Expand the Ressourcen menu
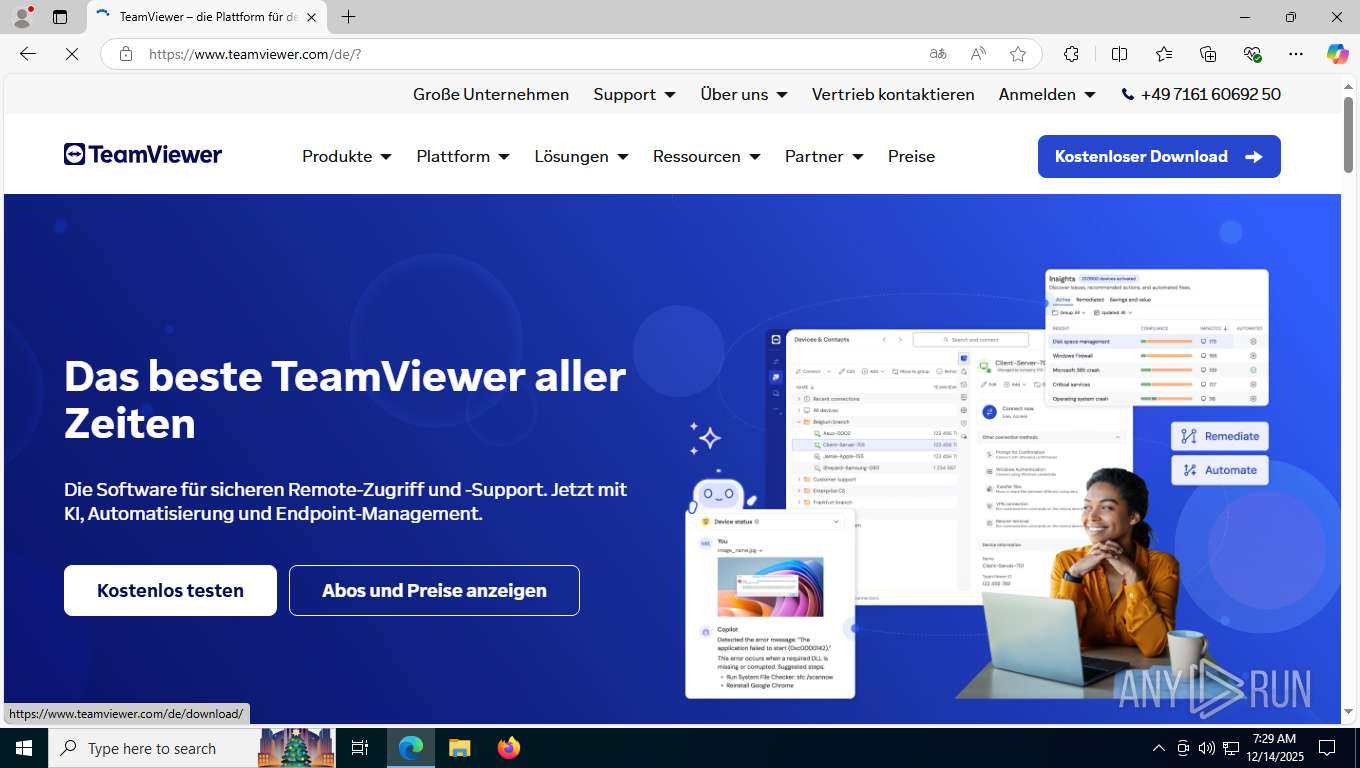1360x768 pixels. coord(706,156)
